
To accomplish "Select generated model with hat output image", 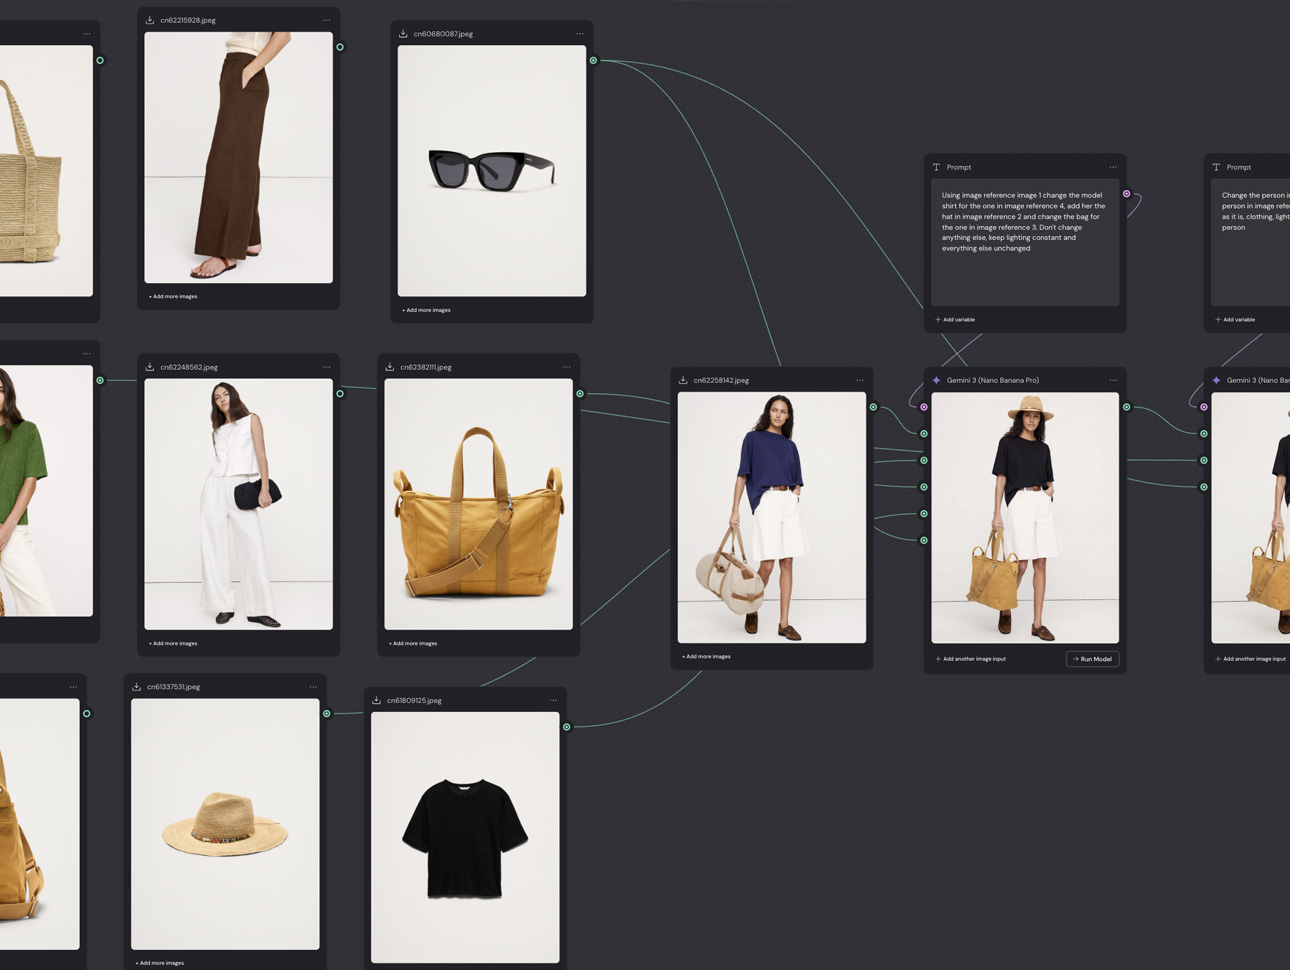I will (x=1025, y=517).
